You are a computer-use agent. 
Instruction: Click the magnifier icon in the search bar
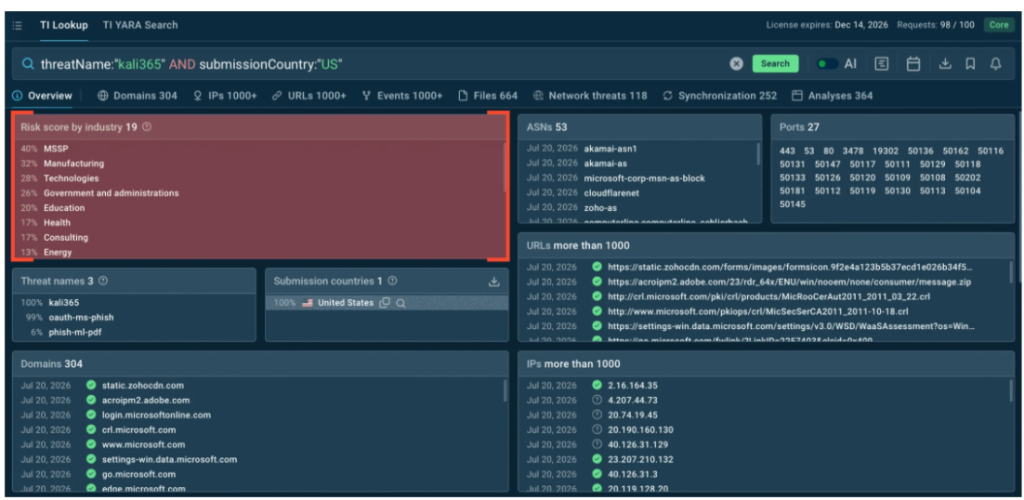[27, 64]
